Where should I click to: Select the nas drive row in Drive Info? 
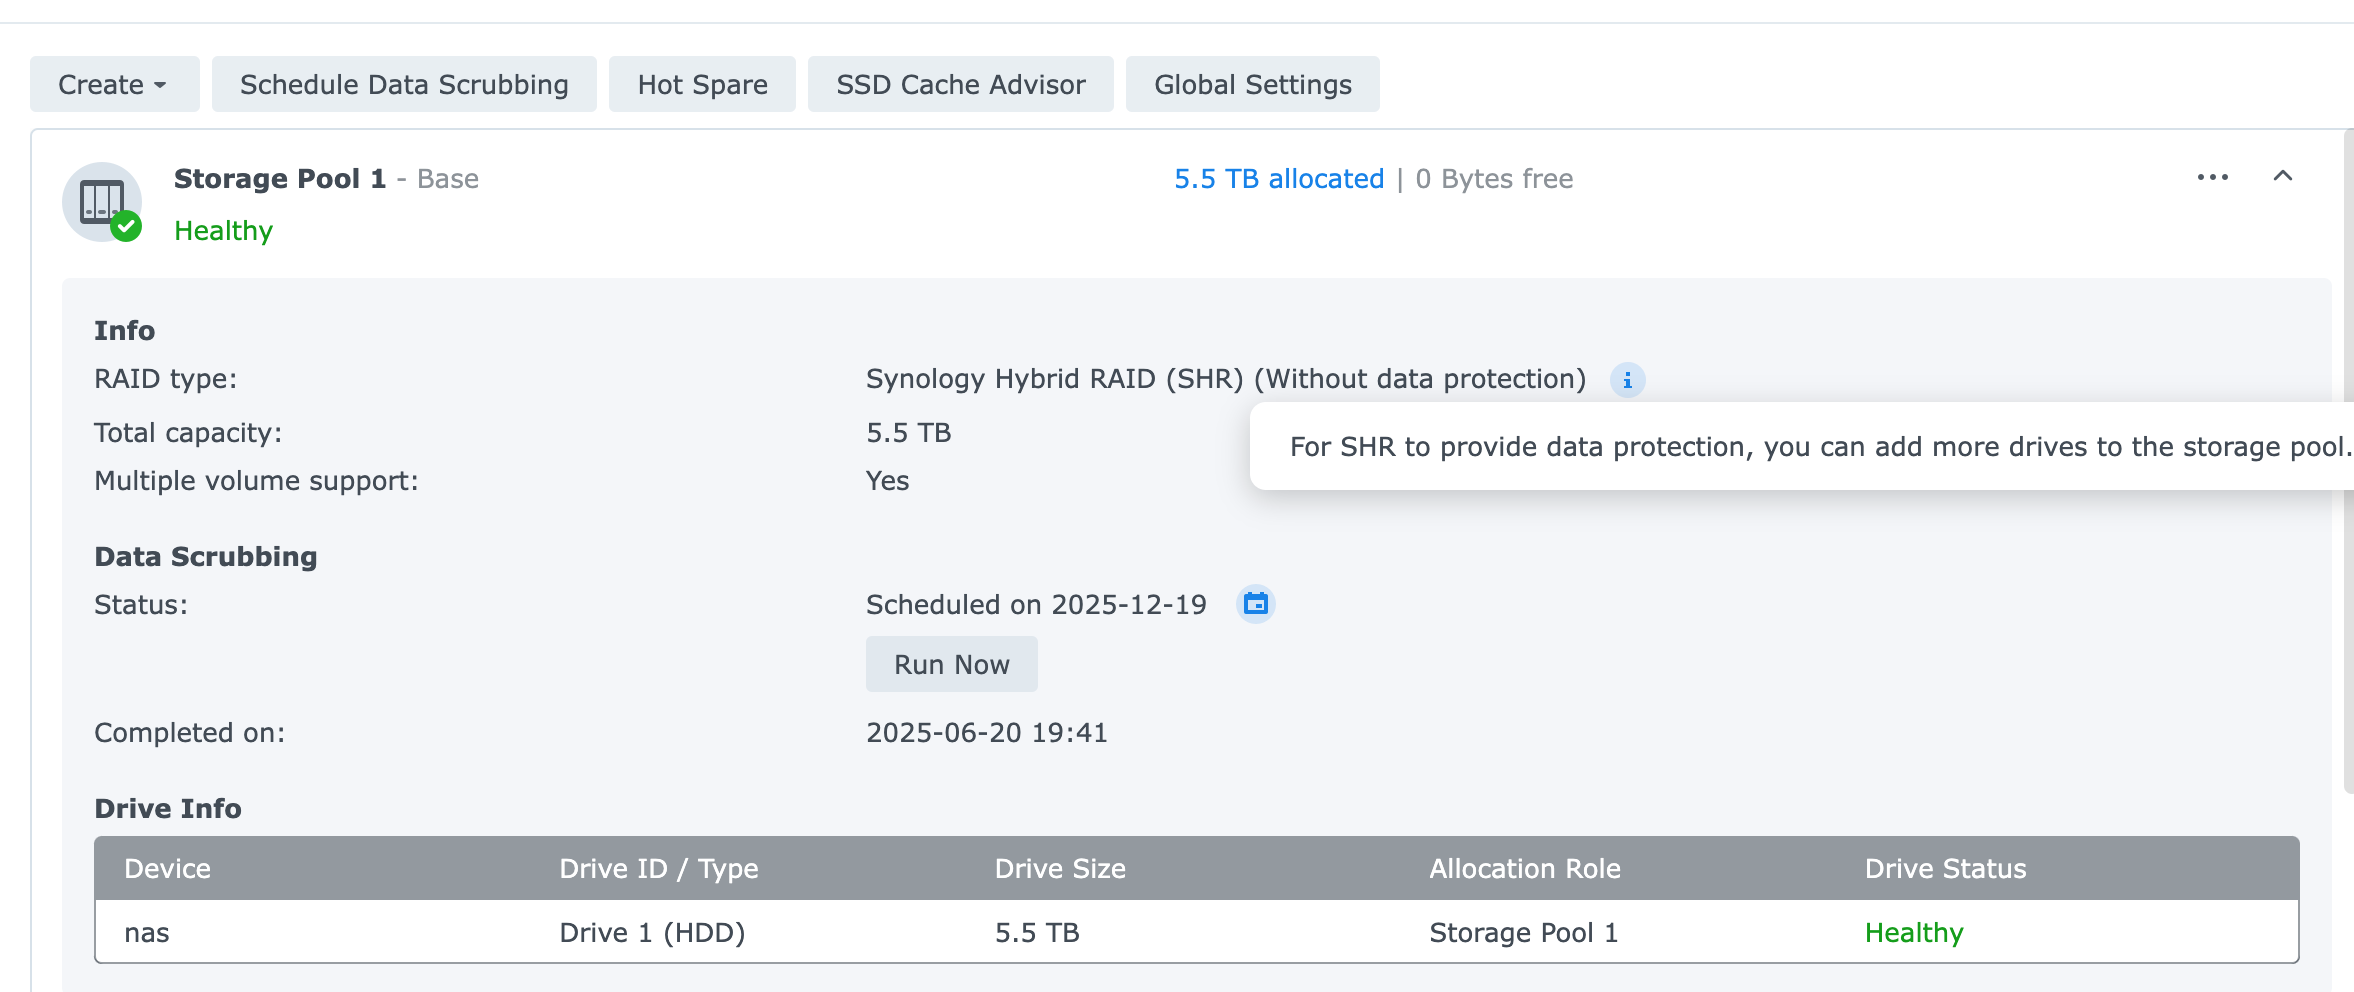pyautogui.click(x=147, y=932)
